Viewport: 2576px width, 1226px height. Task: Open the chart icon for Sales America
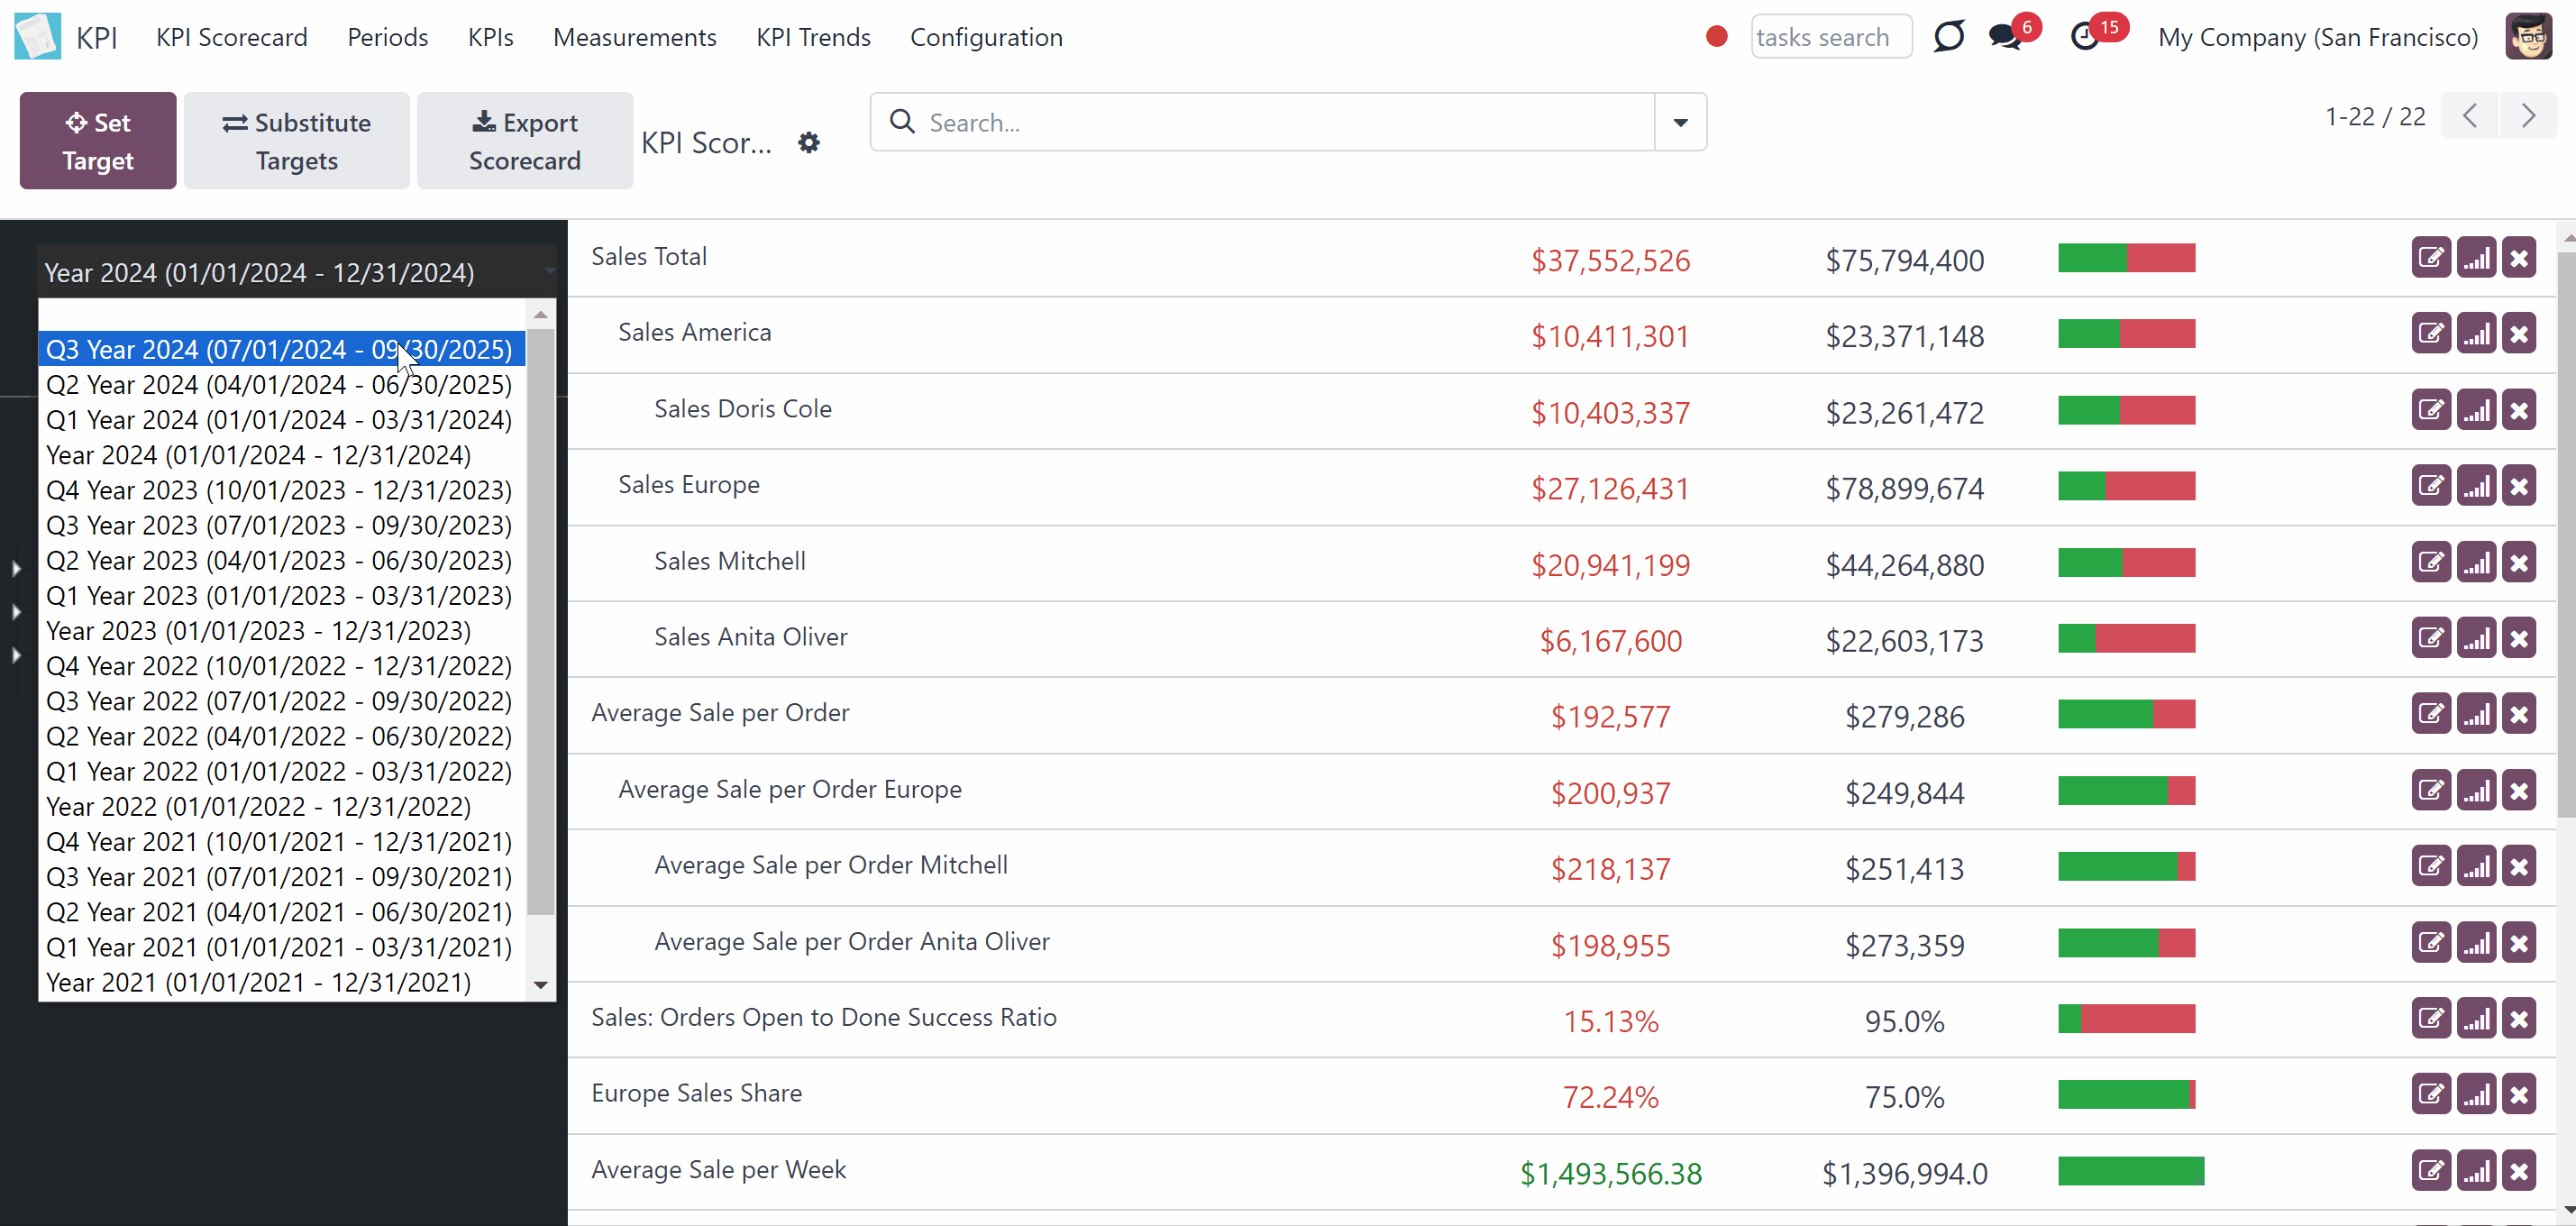point(2476,334)
